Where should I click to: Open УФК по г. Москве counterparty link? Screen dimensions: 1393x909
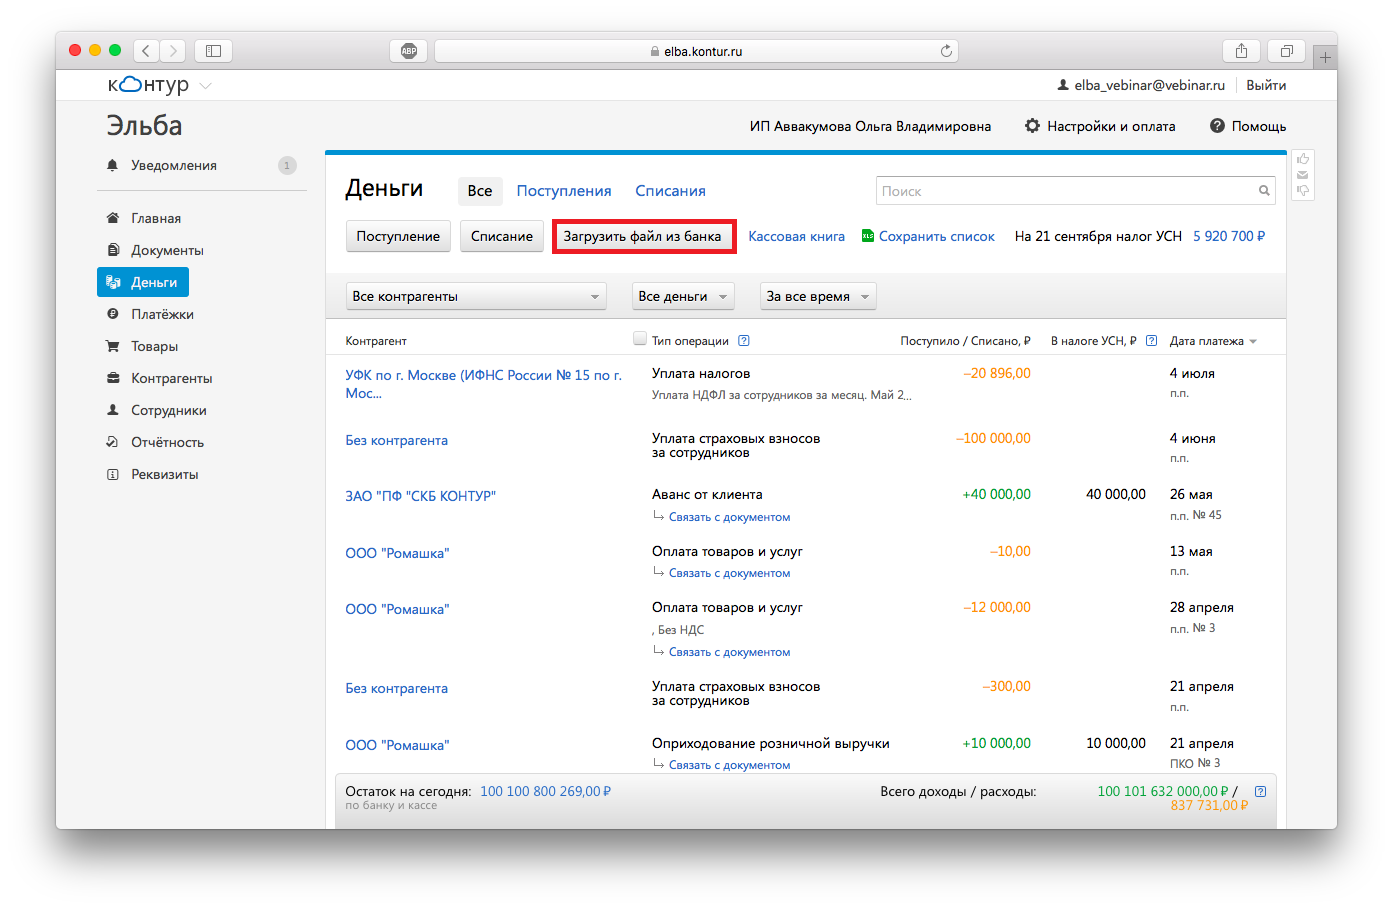click(x=484, y=384)
